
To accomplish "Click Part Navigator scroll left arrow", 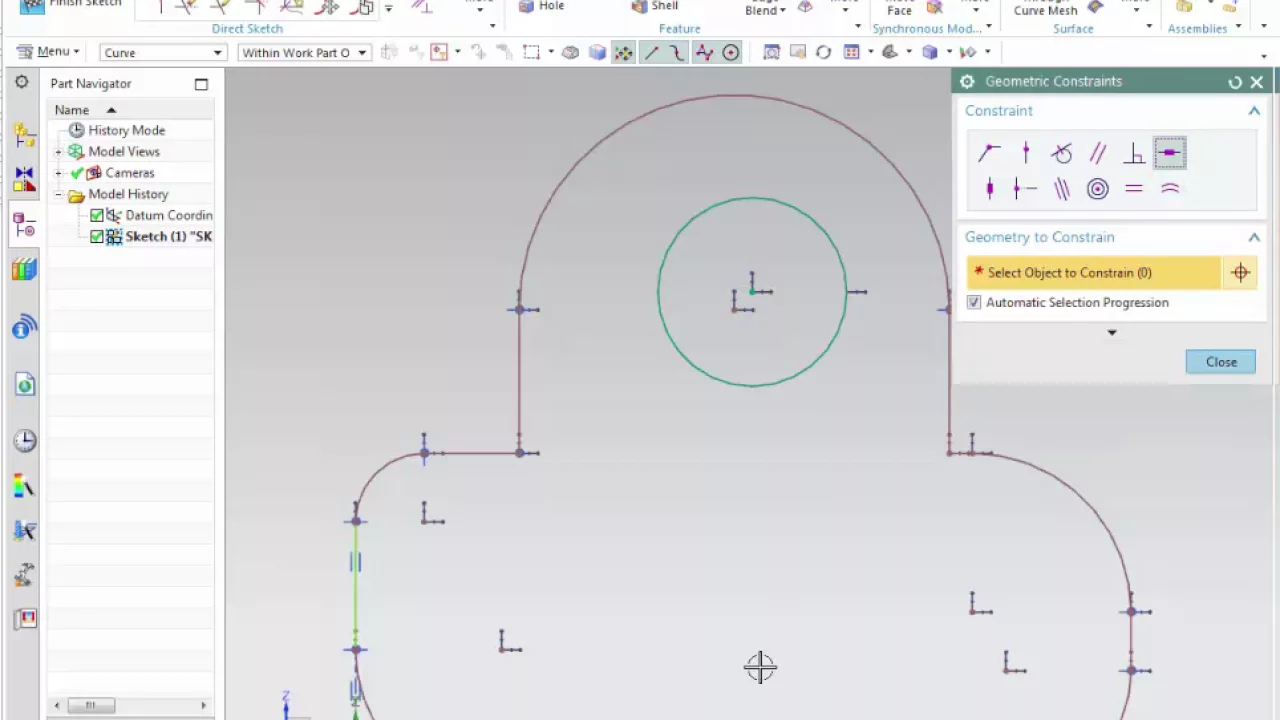I will coord(56,705).
